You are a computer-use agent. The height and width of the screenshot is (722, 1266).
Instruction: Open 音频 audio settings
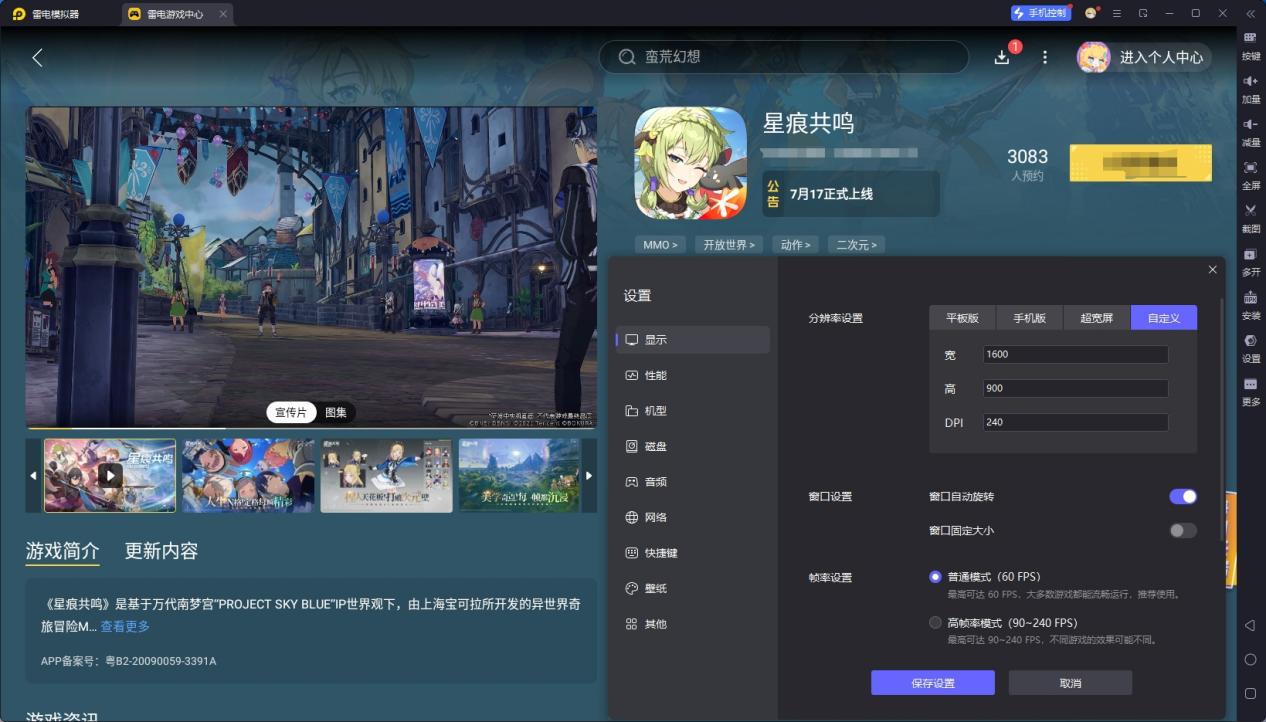(x=693, y=482)
